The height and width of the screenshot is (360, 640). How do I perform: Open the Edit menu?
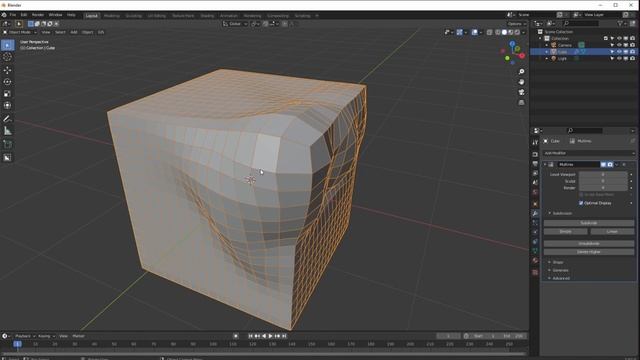pyautogui.click(x=24, y=15)
